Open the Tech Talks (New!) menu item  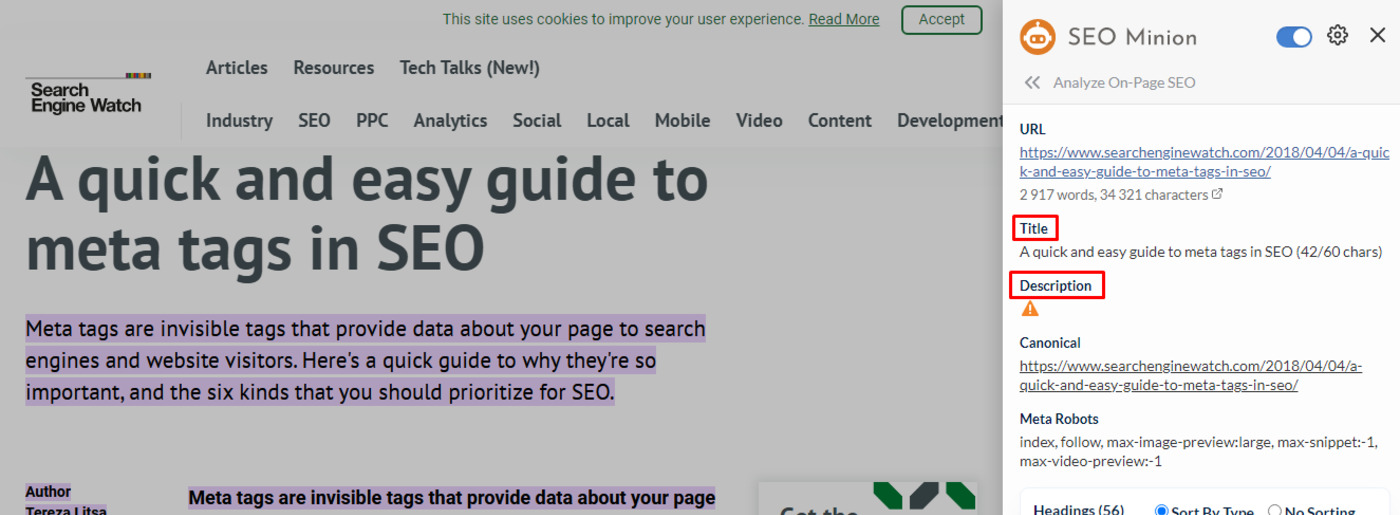[469, 68]
